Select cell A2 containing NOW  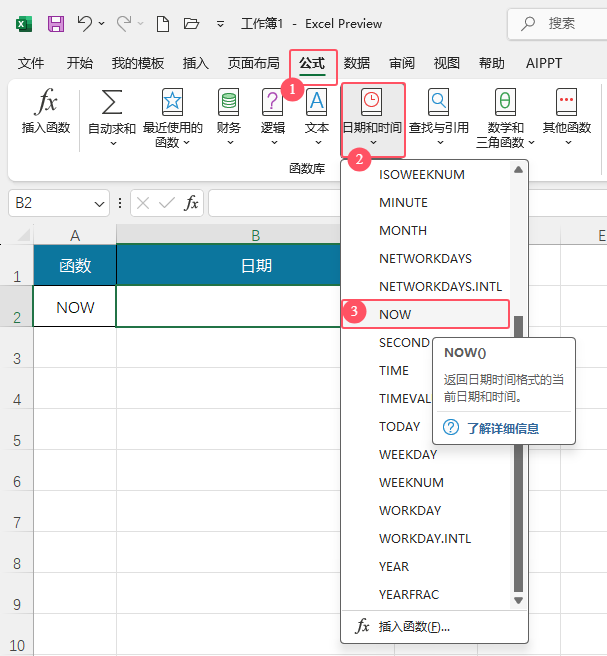[x=75, y=306]
